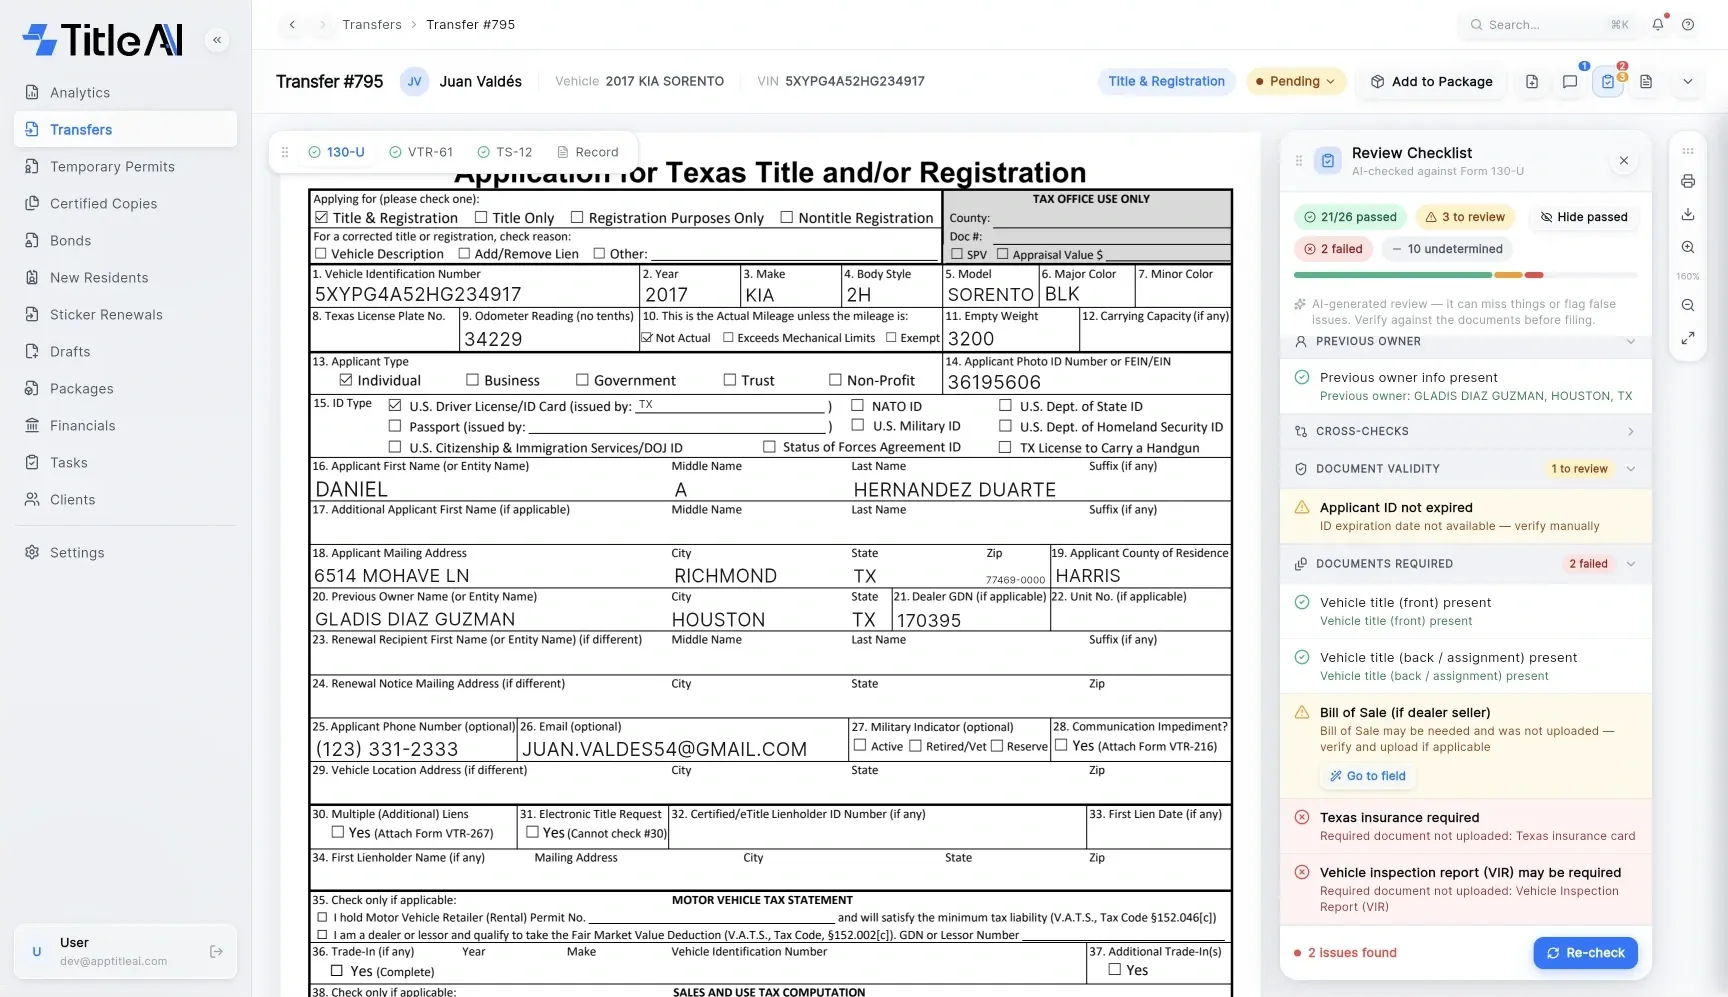Click the Re-check button
Image resolution: width=1728 pixels, height=997 pixels.
click(1586, 953)
